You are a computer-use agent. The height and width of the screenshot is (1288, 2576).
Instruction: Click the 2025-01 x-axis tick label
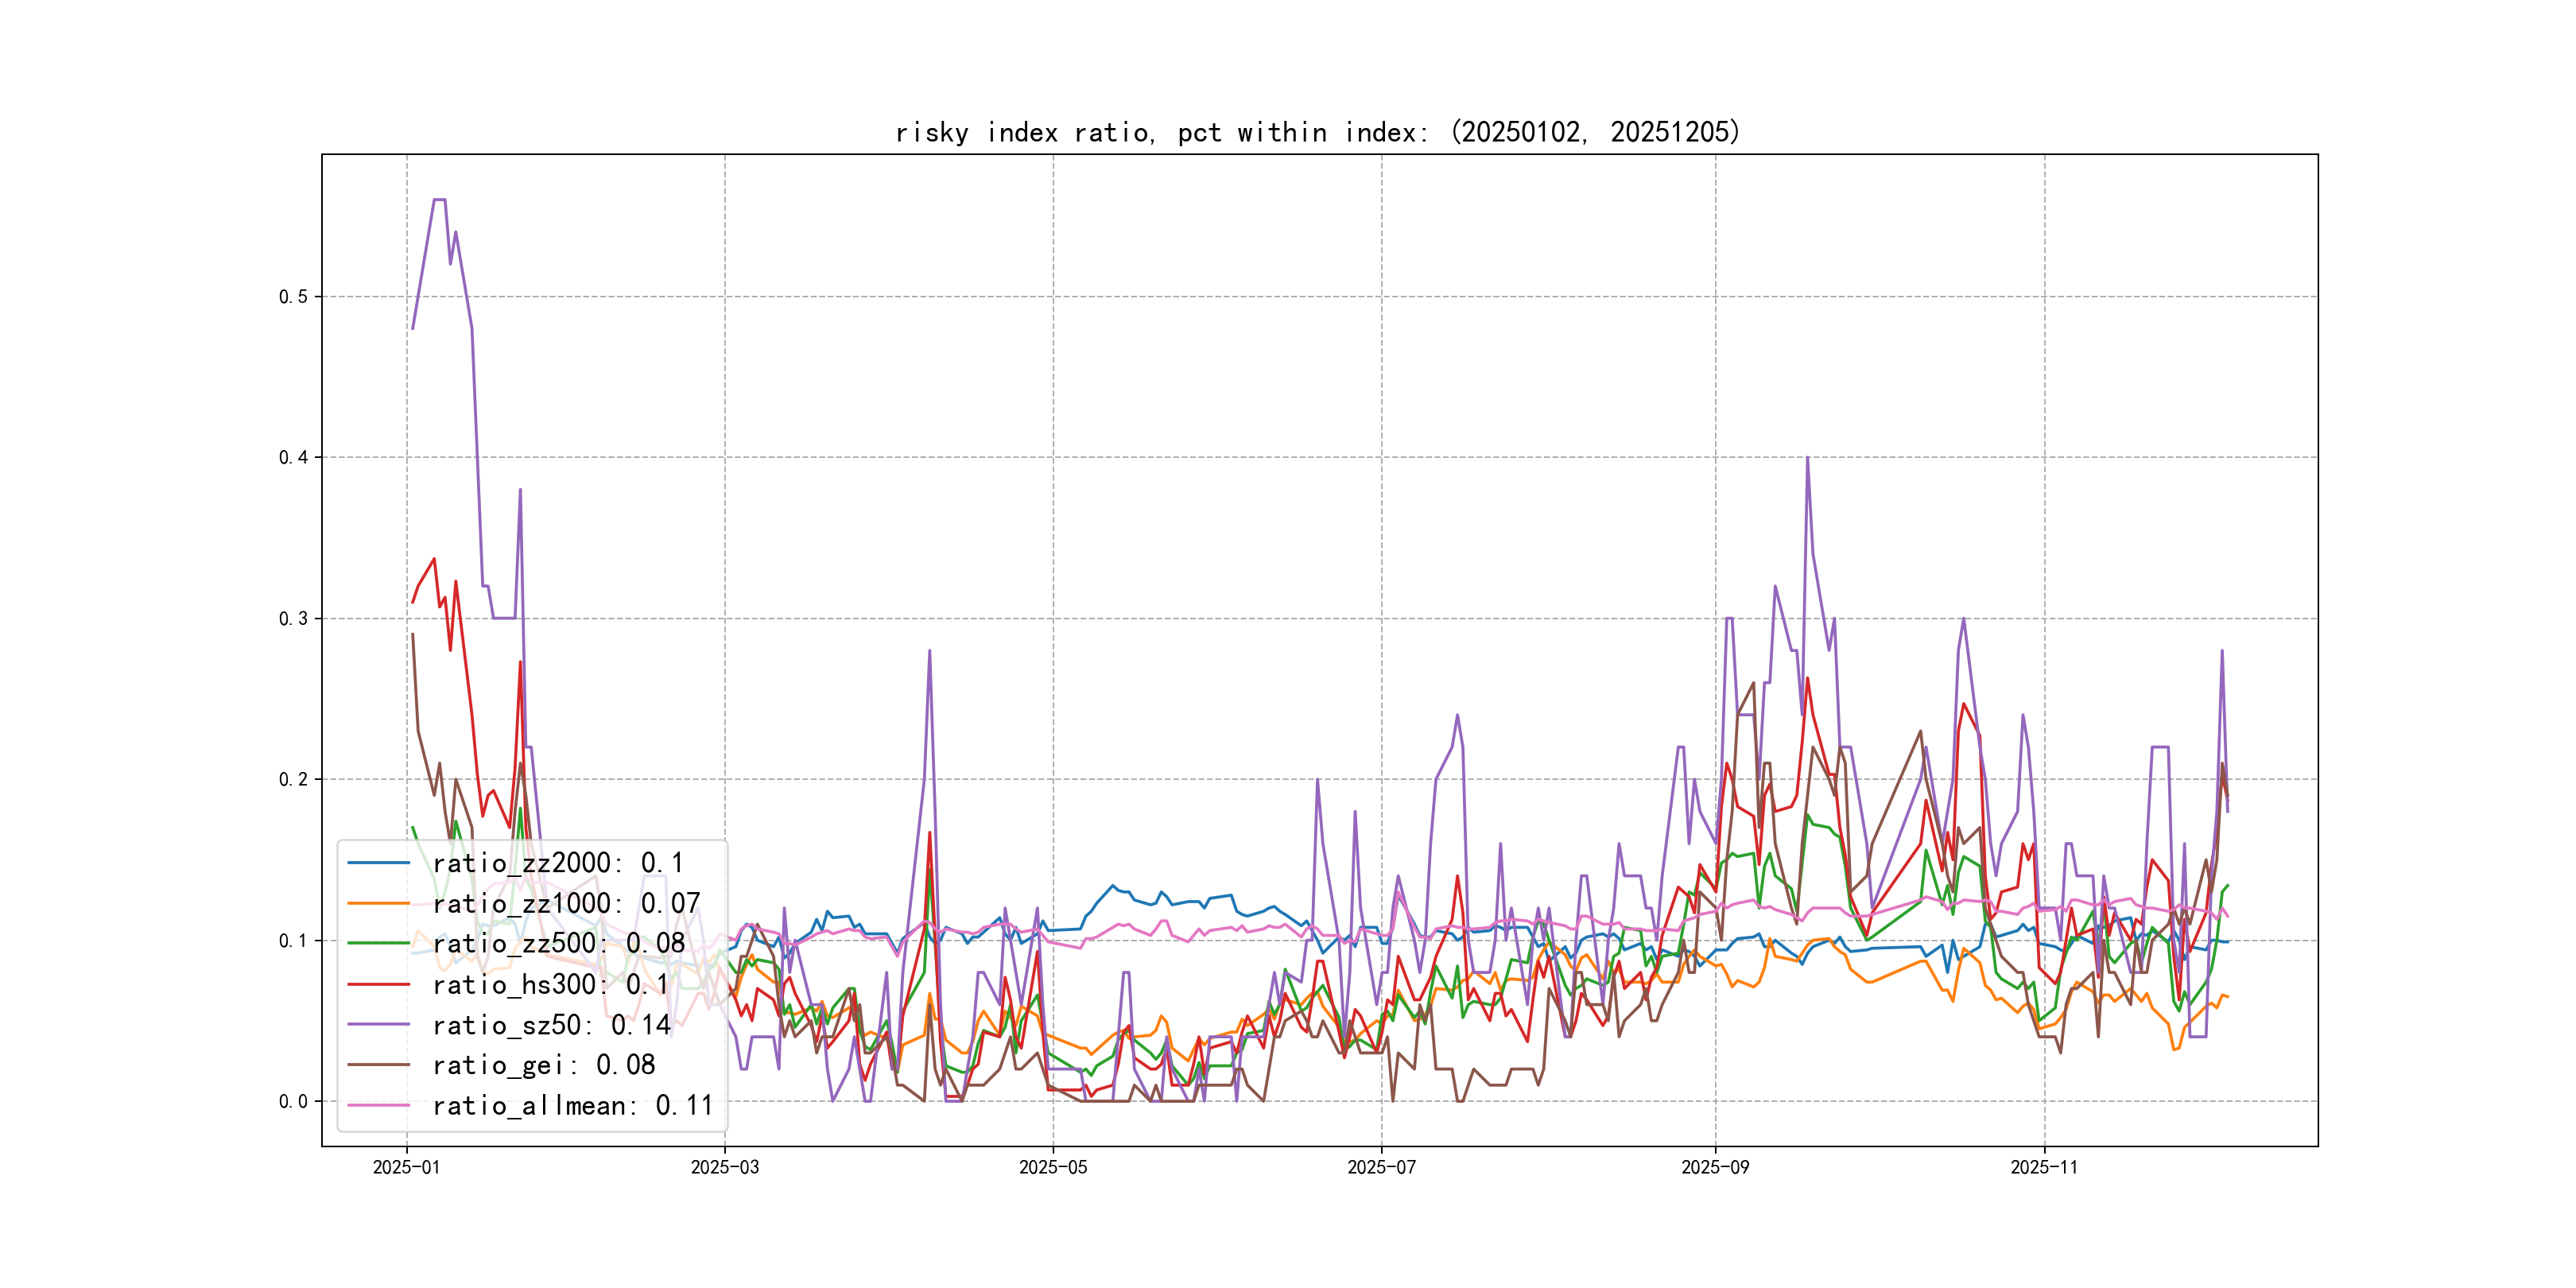pos(406,1168)
